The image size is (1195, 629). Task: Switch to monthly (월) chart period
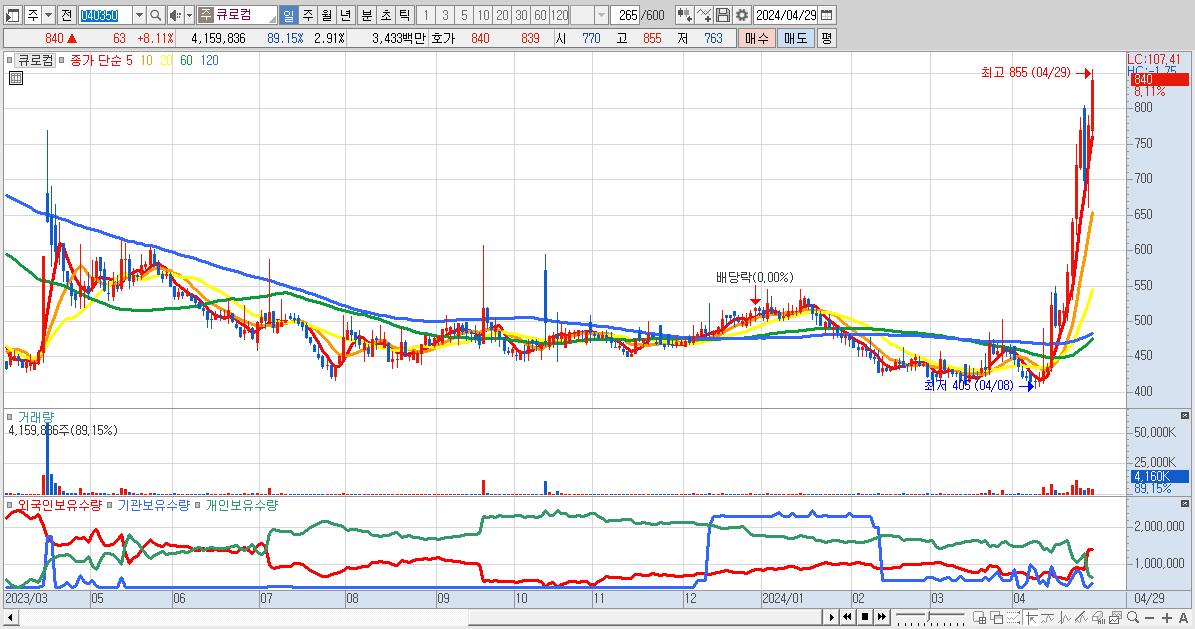(x=326, y=15)
